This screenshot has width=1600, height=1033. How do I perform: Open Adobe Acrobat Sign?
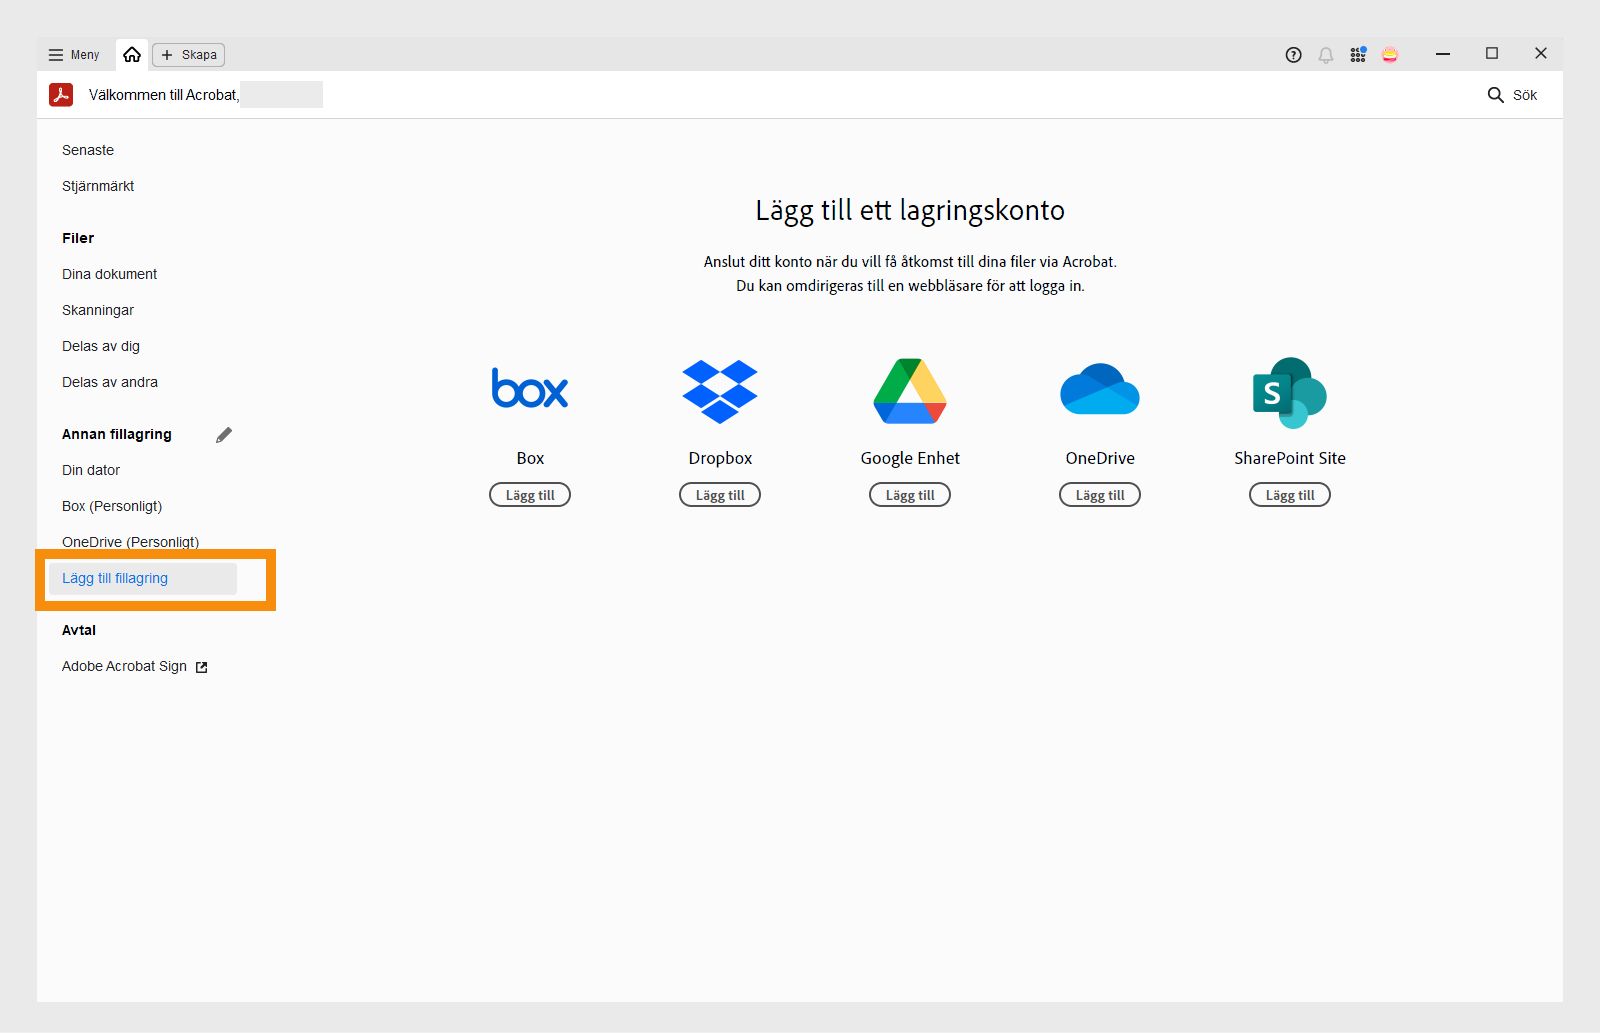pos(124,666)
